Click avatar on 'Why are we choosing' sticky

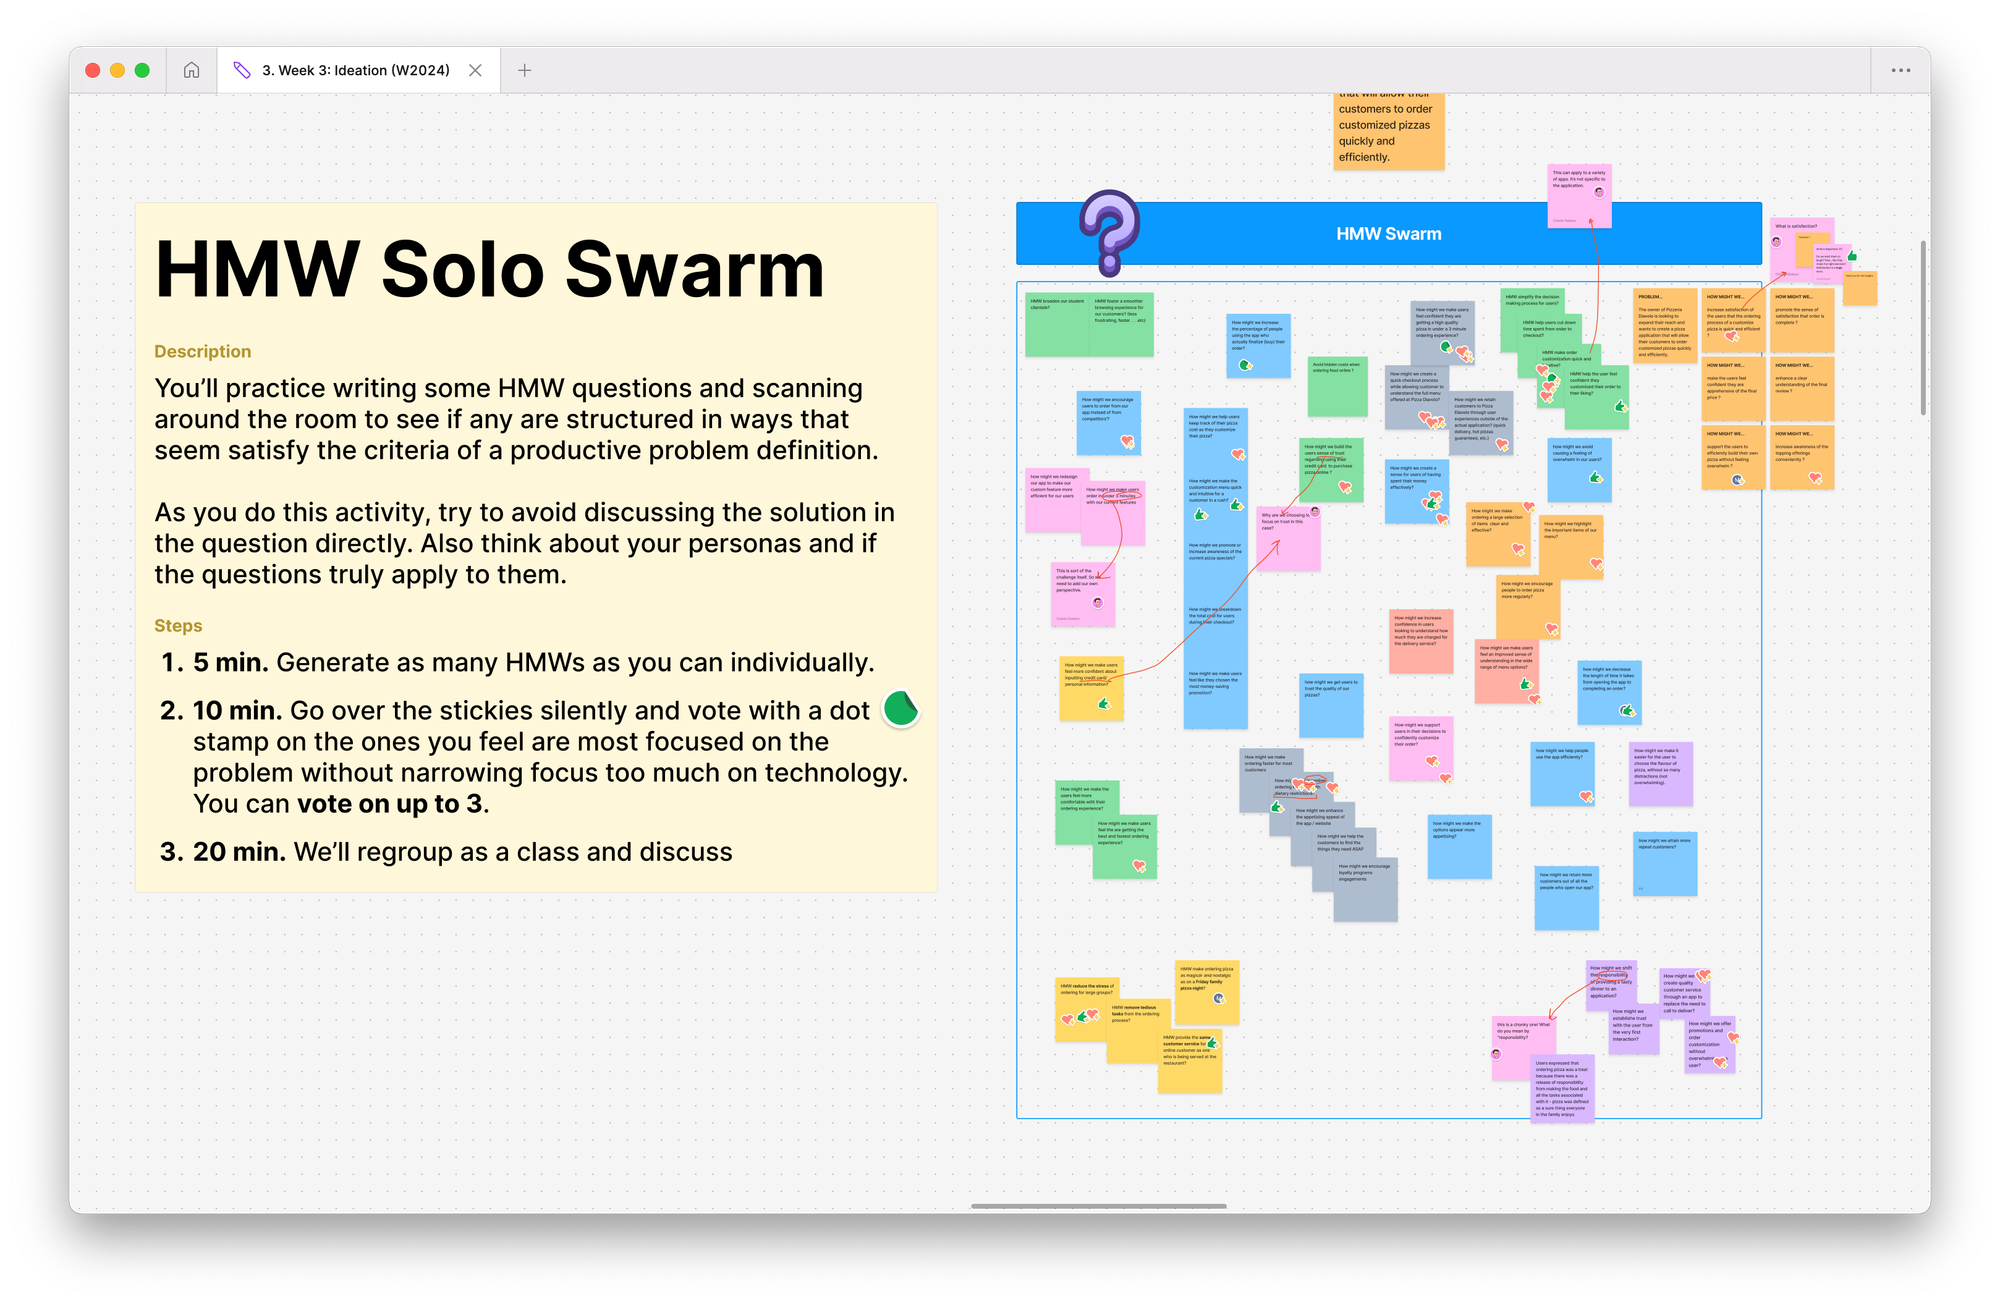pyautogui.click(x=1315, y=511)
